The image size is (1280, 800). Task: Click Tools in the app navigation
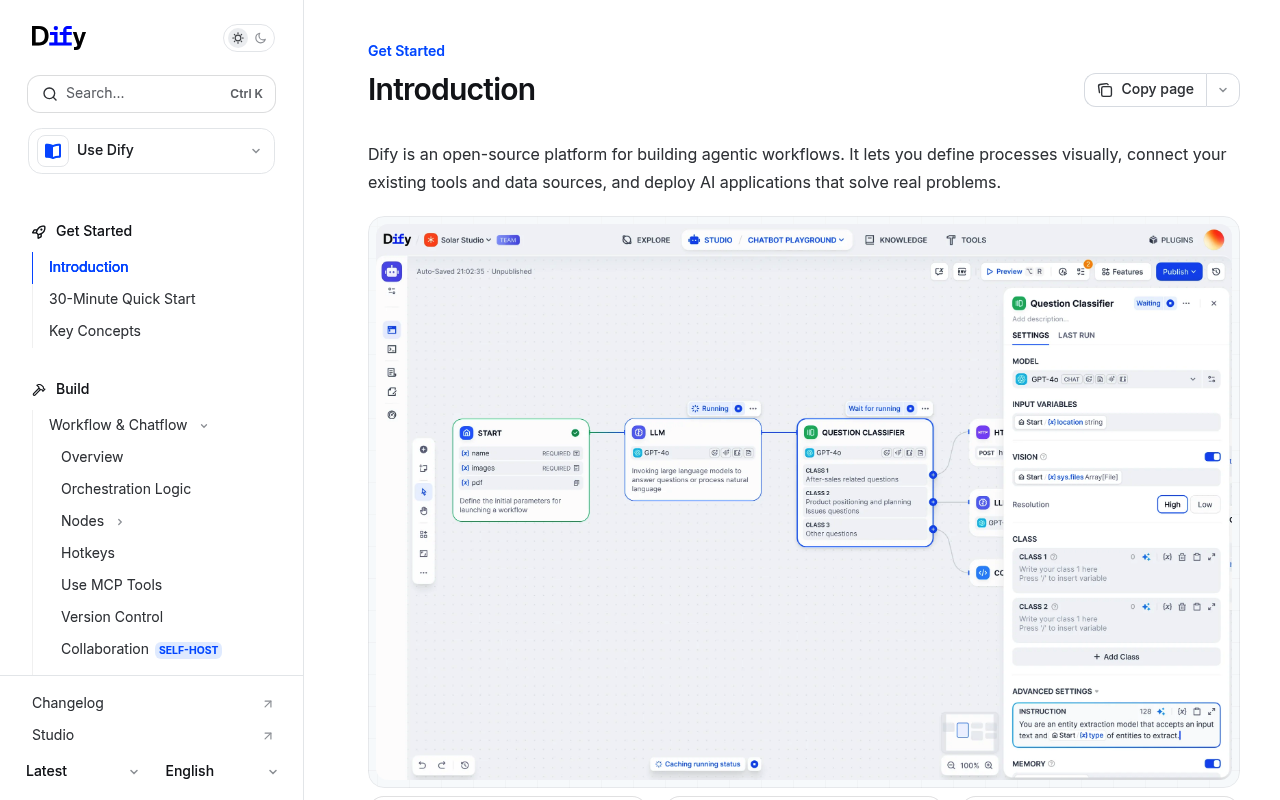click(966, 240)
